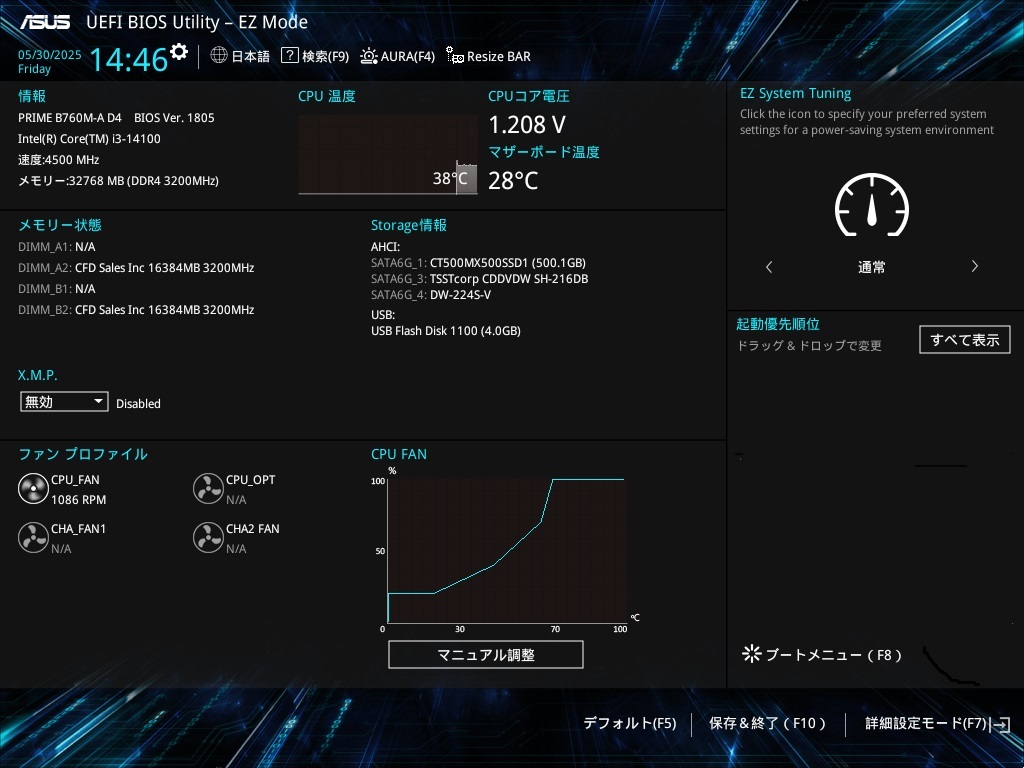Image resolution: width=1024 pixels, height=768 pixels.
Task: Click the Boot Menu asterisk icon
Action: point(752,654)
